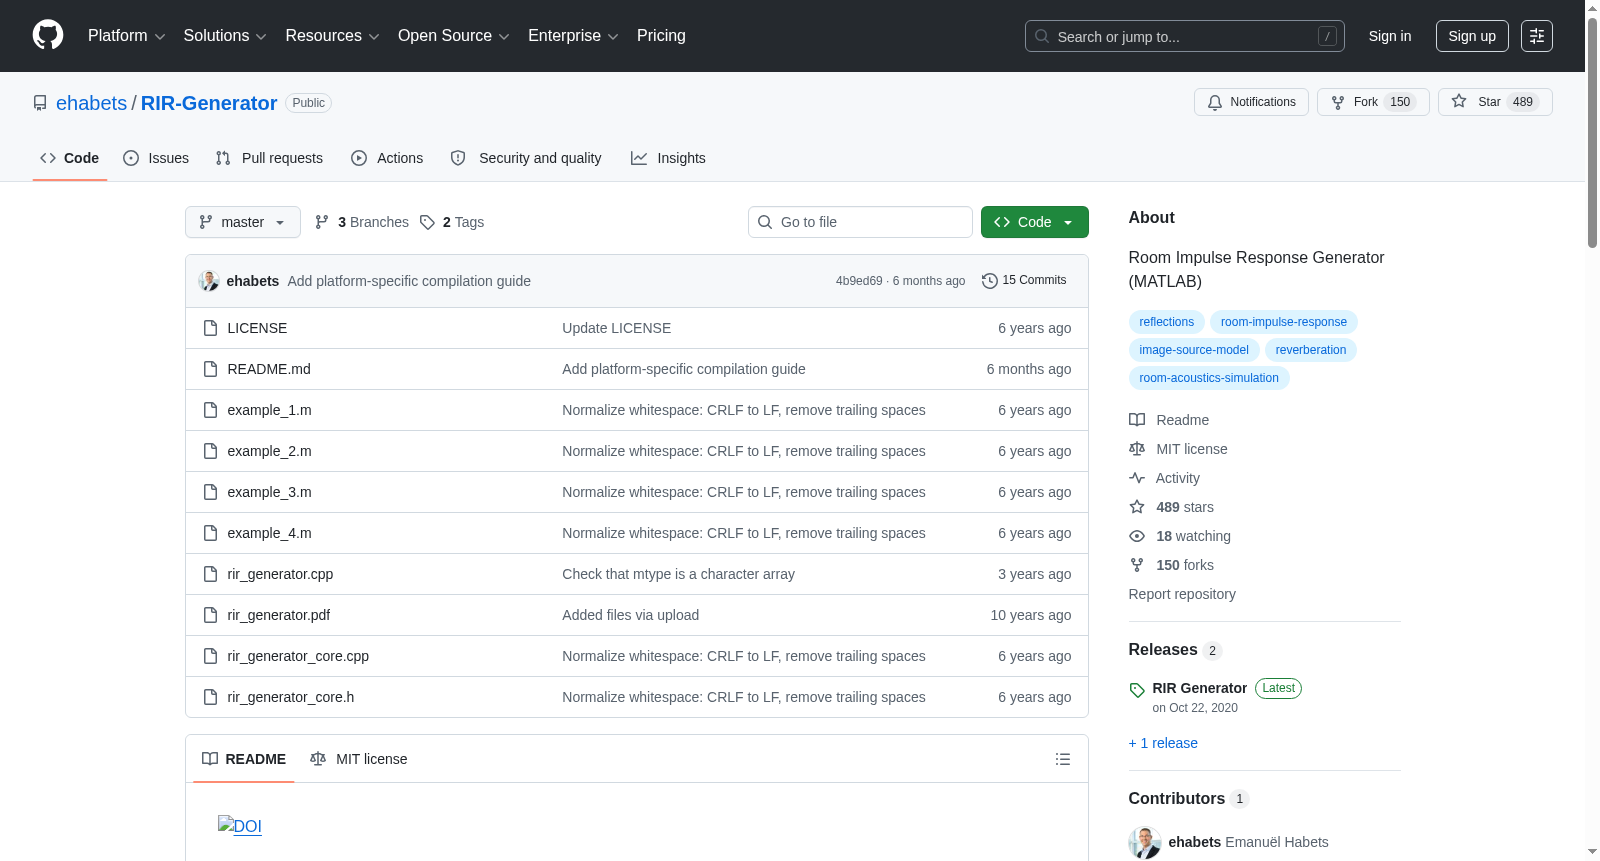Screen dimensions: 1600x861
Task: Expand the Solutions menu
Action: [x=225, y=36]
